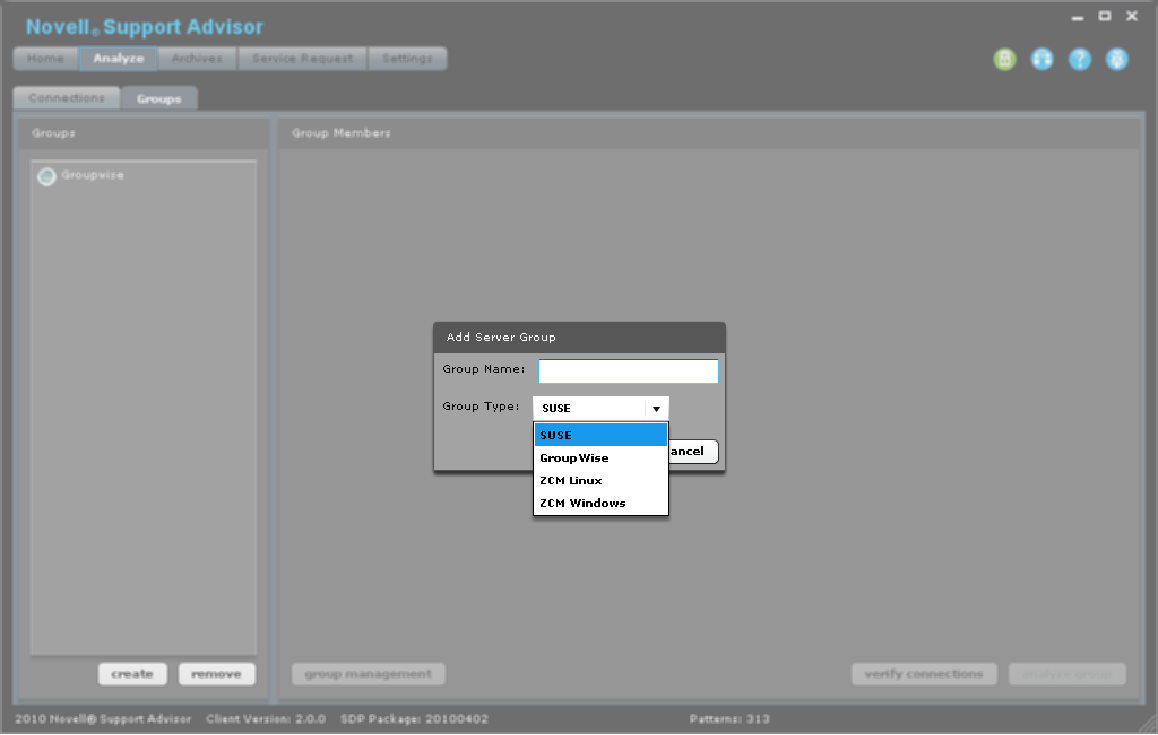
Task: Choose ZCM Linux from the group type list
Action: point(600,481)
